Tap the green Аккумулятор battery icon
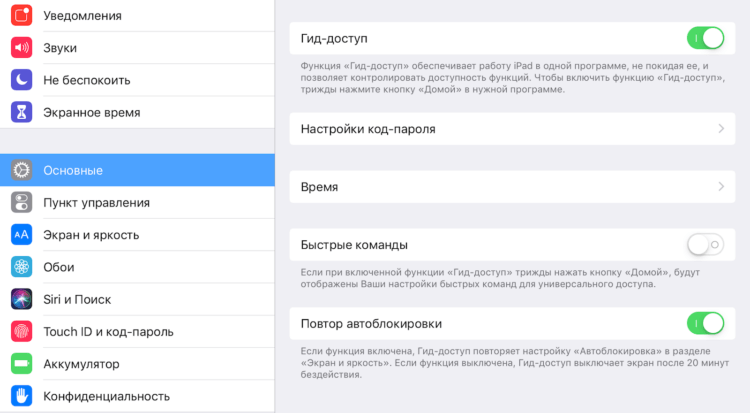This screenshot has width=750, height=413. click(x=22, y=364)
